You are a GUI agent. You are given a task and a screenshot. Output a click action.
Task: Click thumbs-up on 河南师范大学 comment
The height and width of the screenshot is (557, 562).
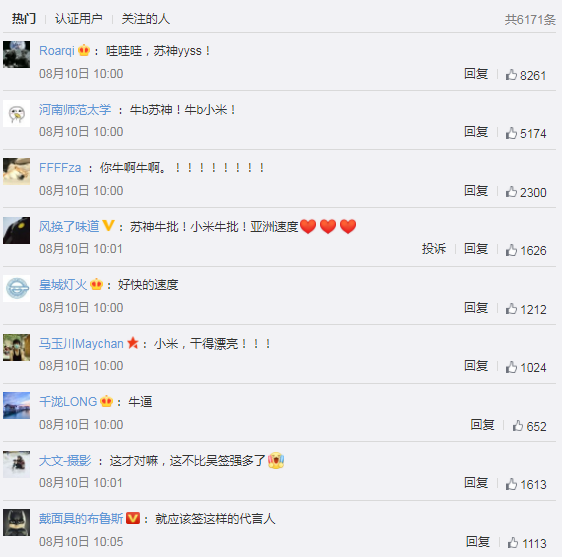point(511,133)
